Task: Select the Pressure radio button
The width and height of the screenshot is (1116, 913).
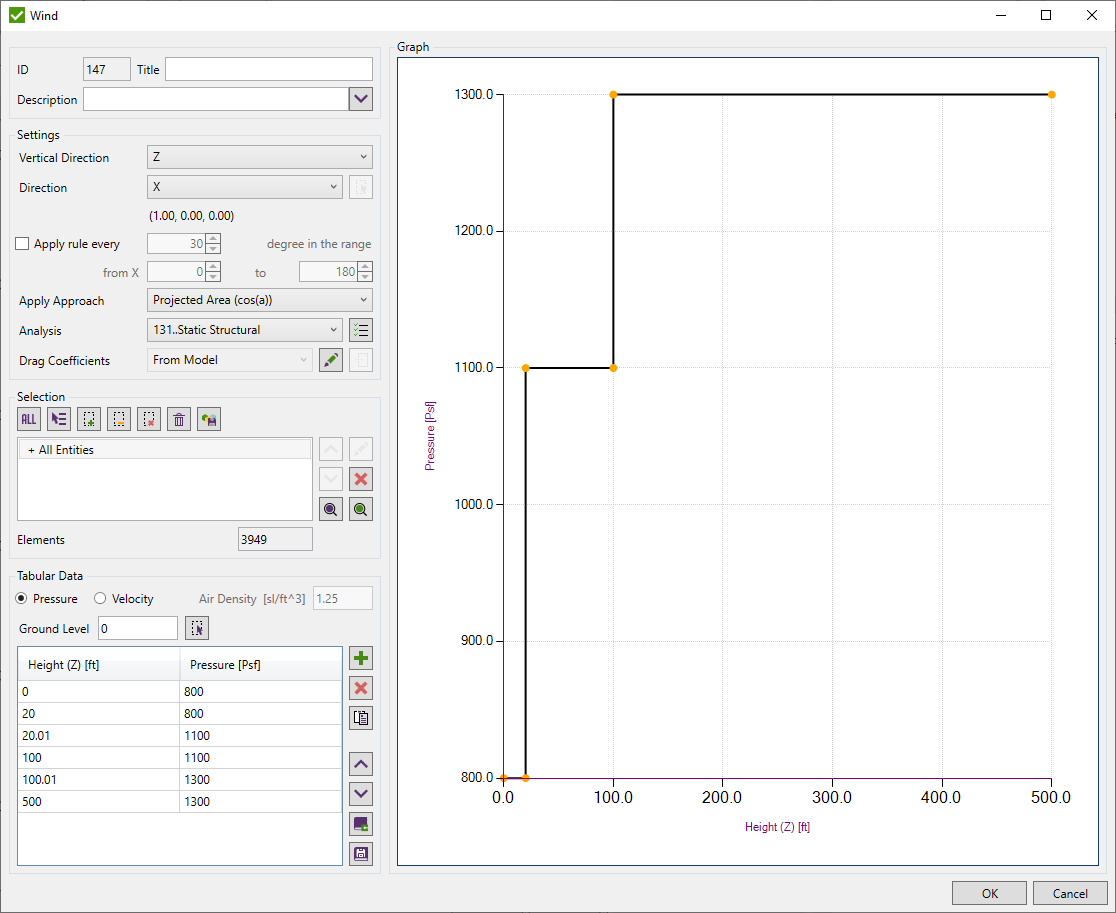Action: (x=22, y=598)
